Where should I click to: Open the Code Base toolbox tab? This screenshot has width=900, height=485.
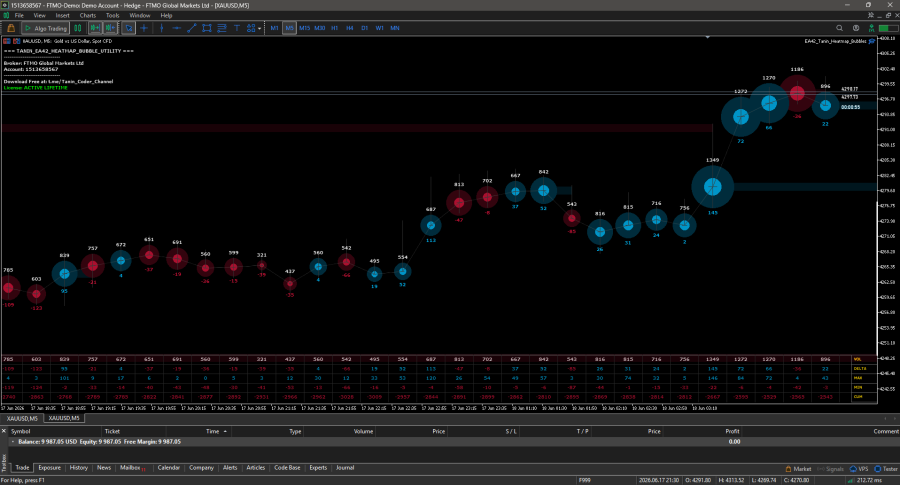[x=287, y=468]
